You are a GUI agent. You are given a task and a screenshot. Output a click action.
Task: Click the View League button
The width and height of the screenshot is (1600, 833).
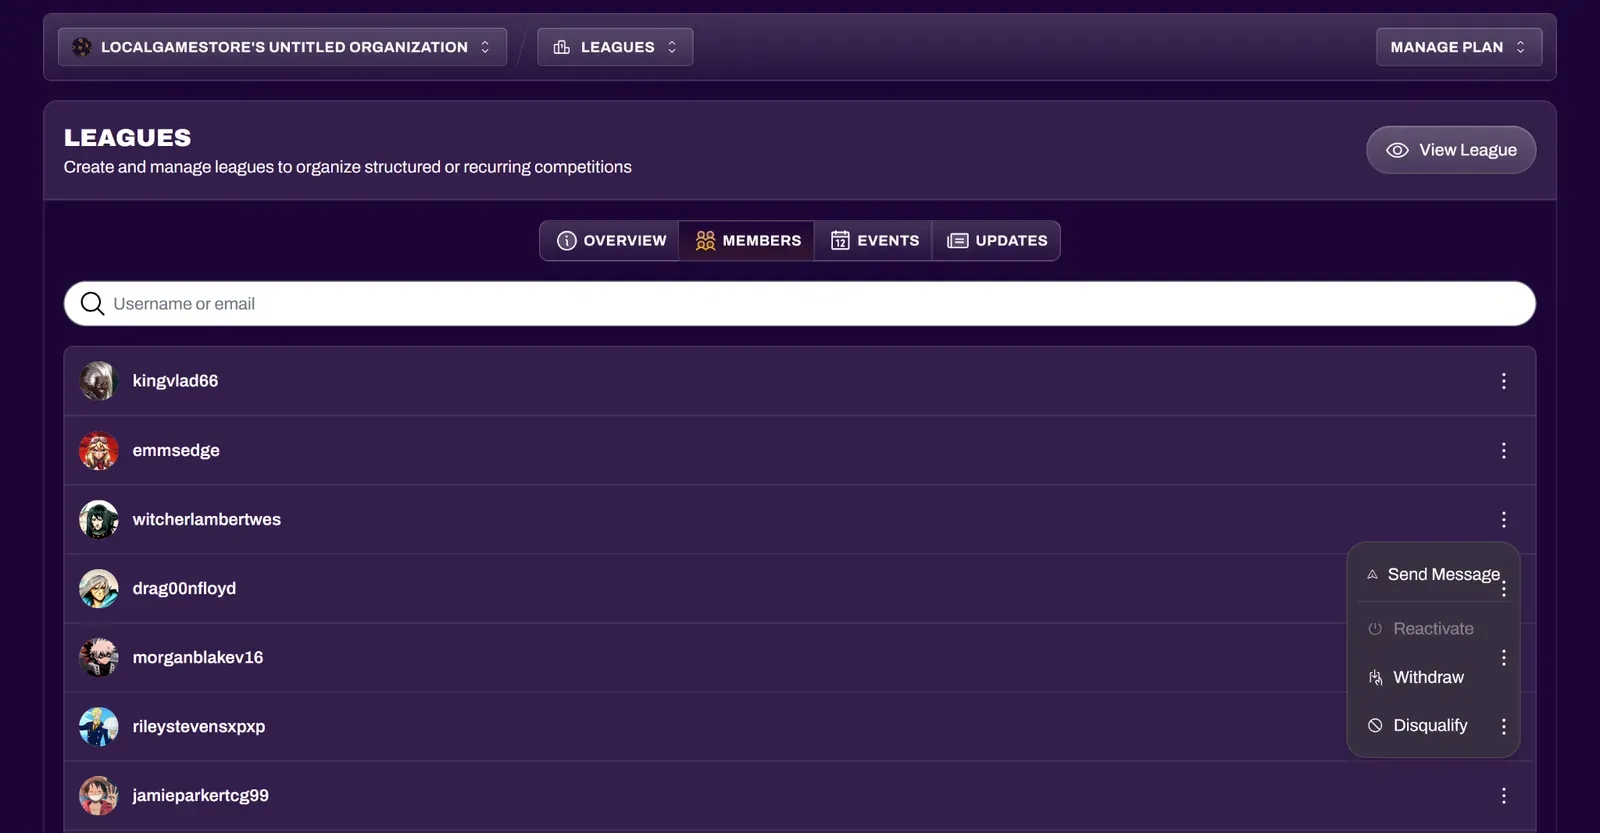[x=1451, y=150]
